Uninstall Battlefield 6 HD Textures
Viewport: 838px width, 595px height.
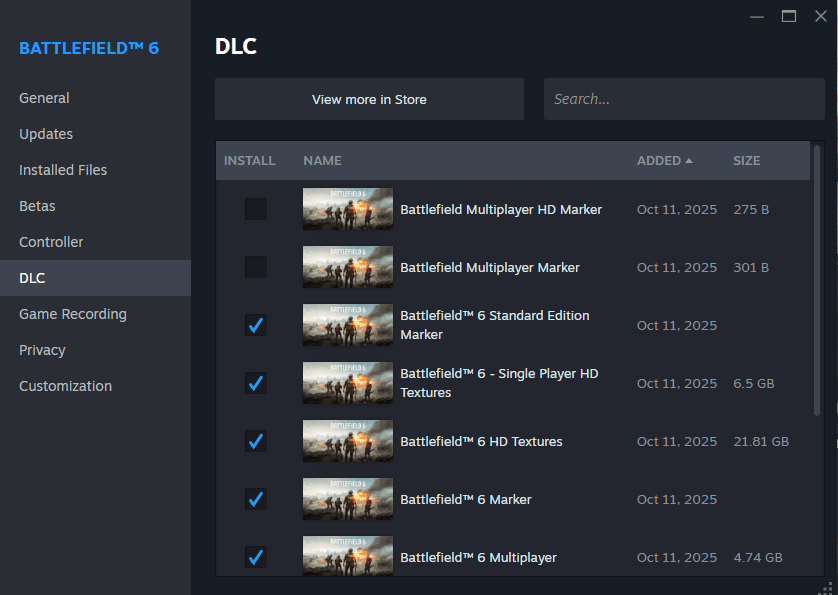pyautogui.click(x=256, y=441)
